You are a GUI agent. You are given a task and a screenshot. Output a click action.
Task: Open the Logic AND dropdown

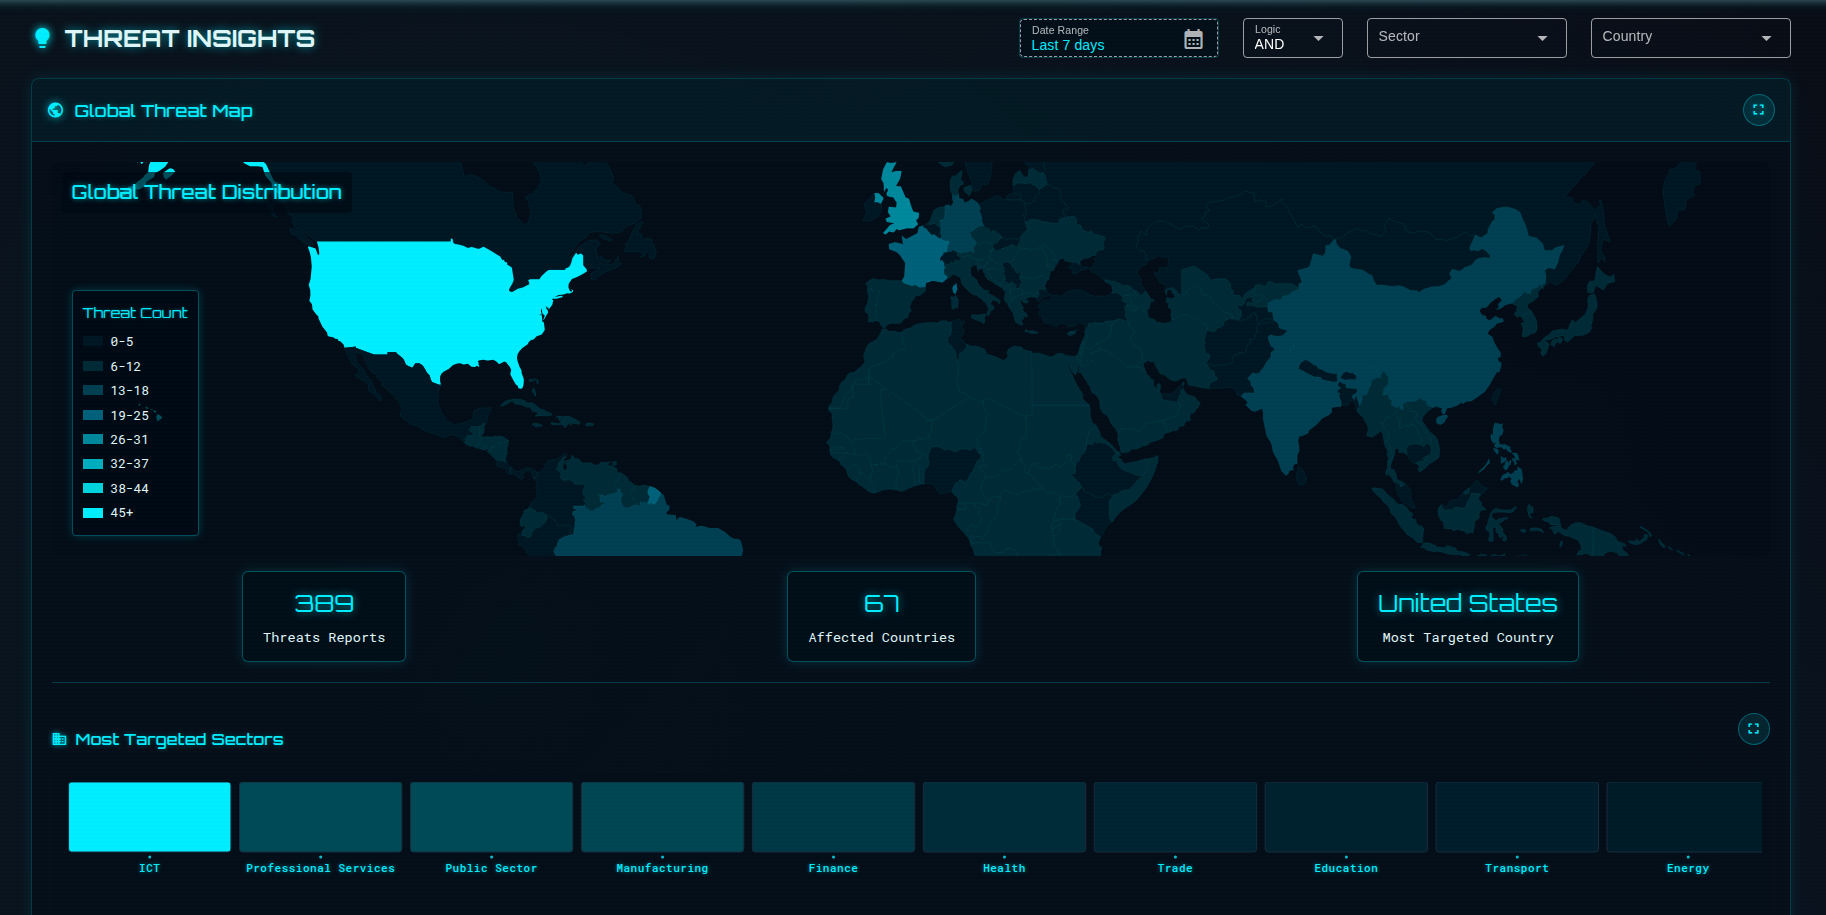pos(1292,37)
